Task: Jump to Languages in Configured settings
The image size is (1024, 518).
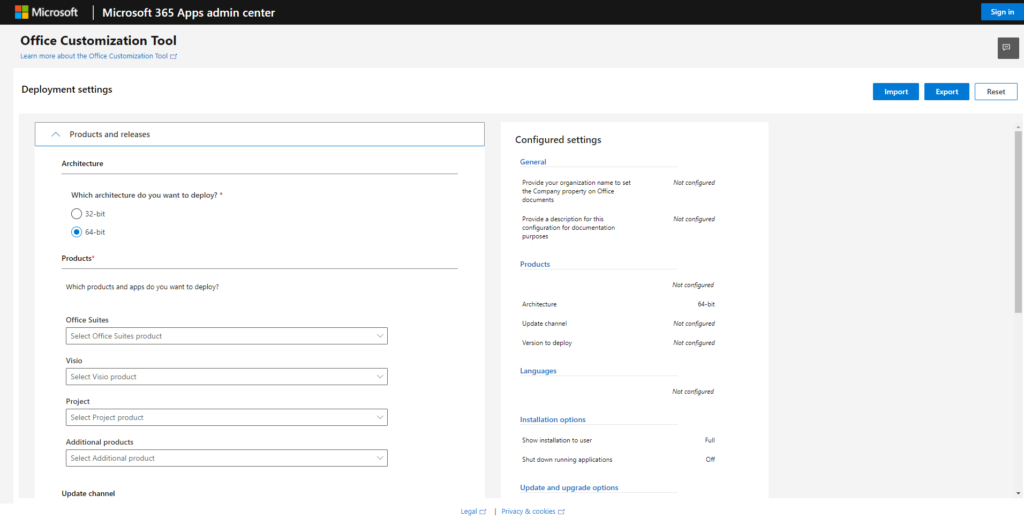Action: (x=538, y=371)
